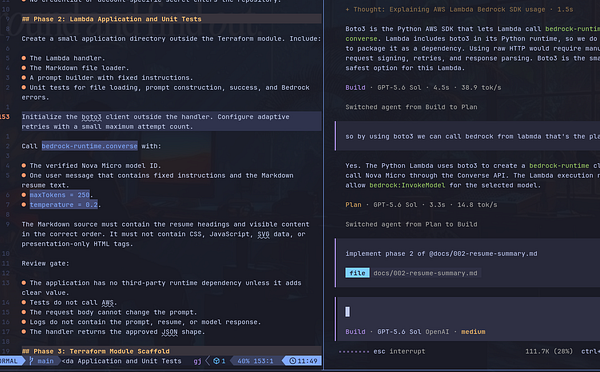The width and height of the screenshot is (600, 372).
Task: Click the 'Switched agent from Plan to Build' notice
Action: coord(411,224)
